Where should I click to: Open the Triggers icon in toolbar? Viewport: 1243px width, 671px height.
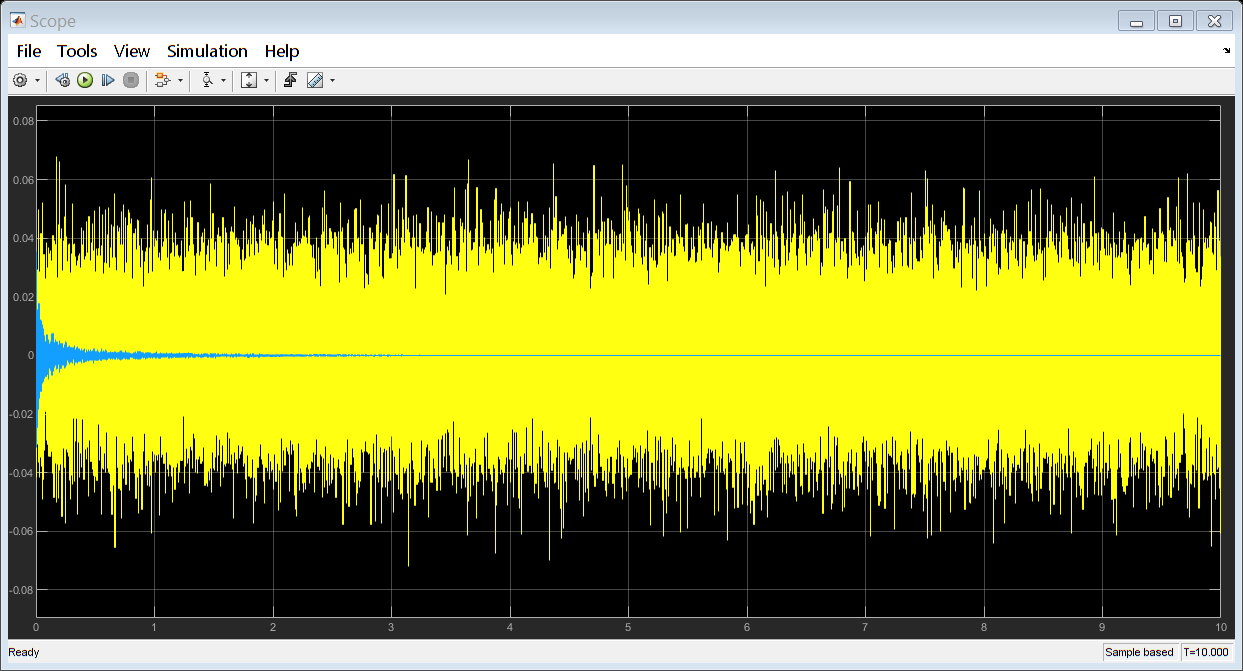tap(291, 80)
